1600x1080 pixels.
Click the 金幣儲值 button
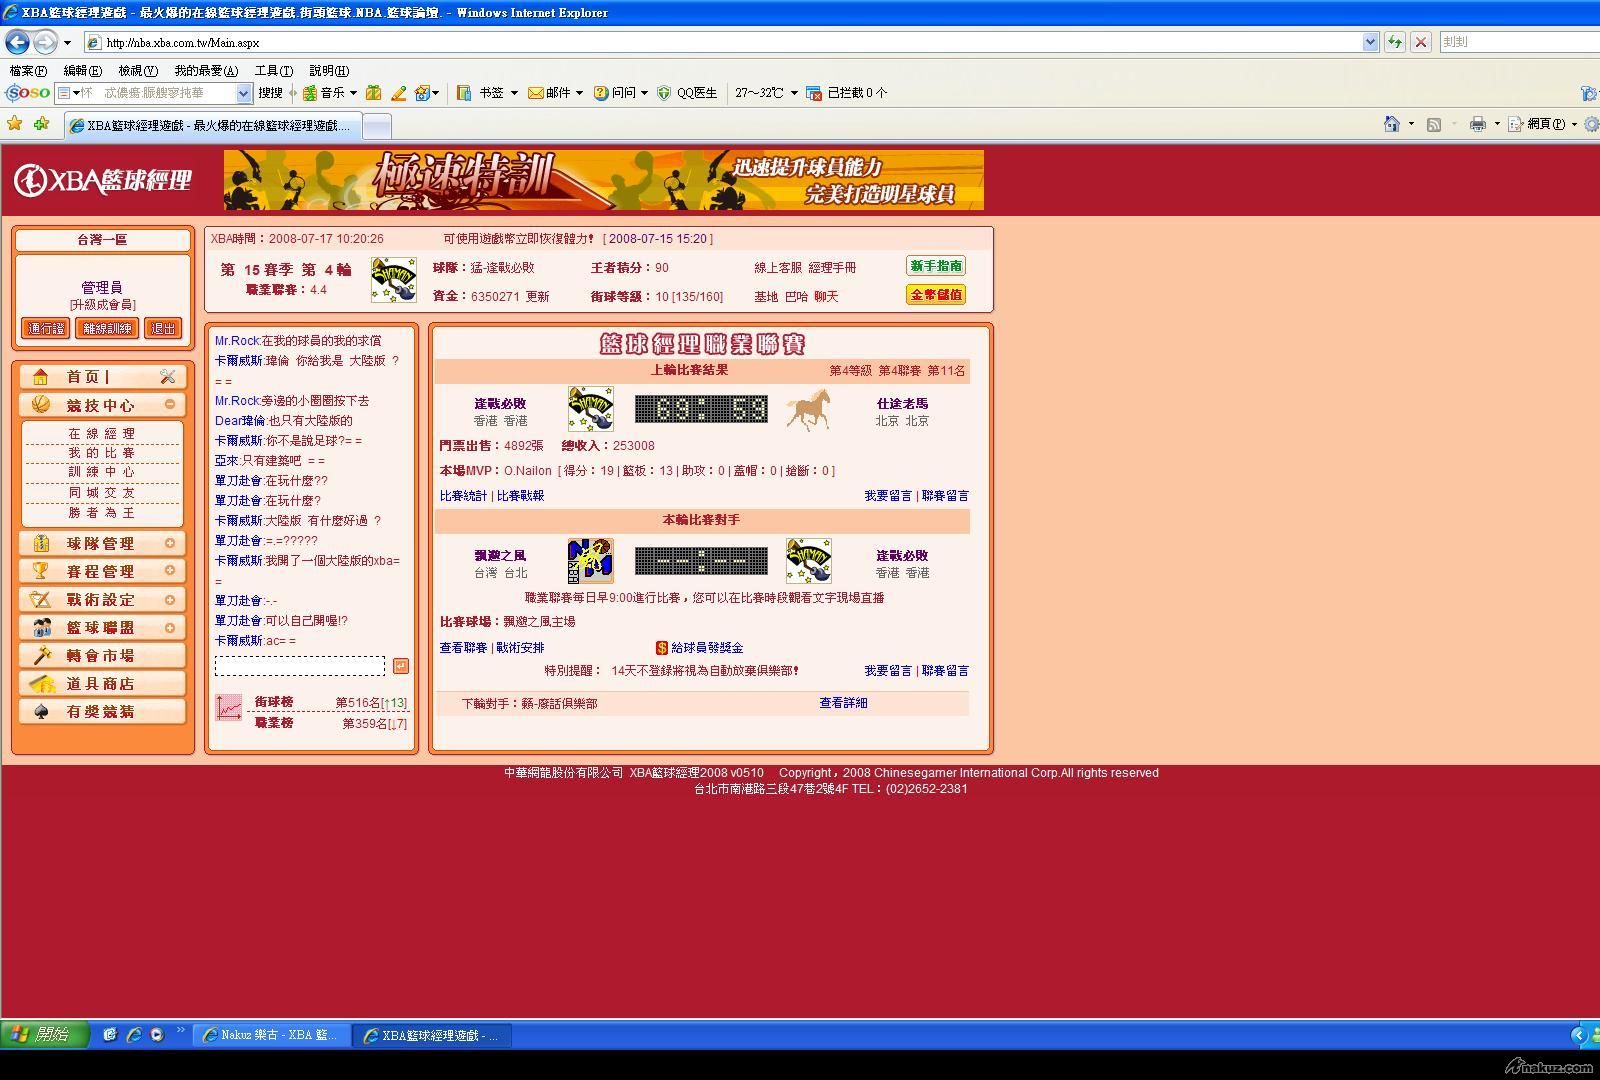point(936,295)
